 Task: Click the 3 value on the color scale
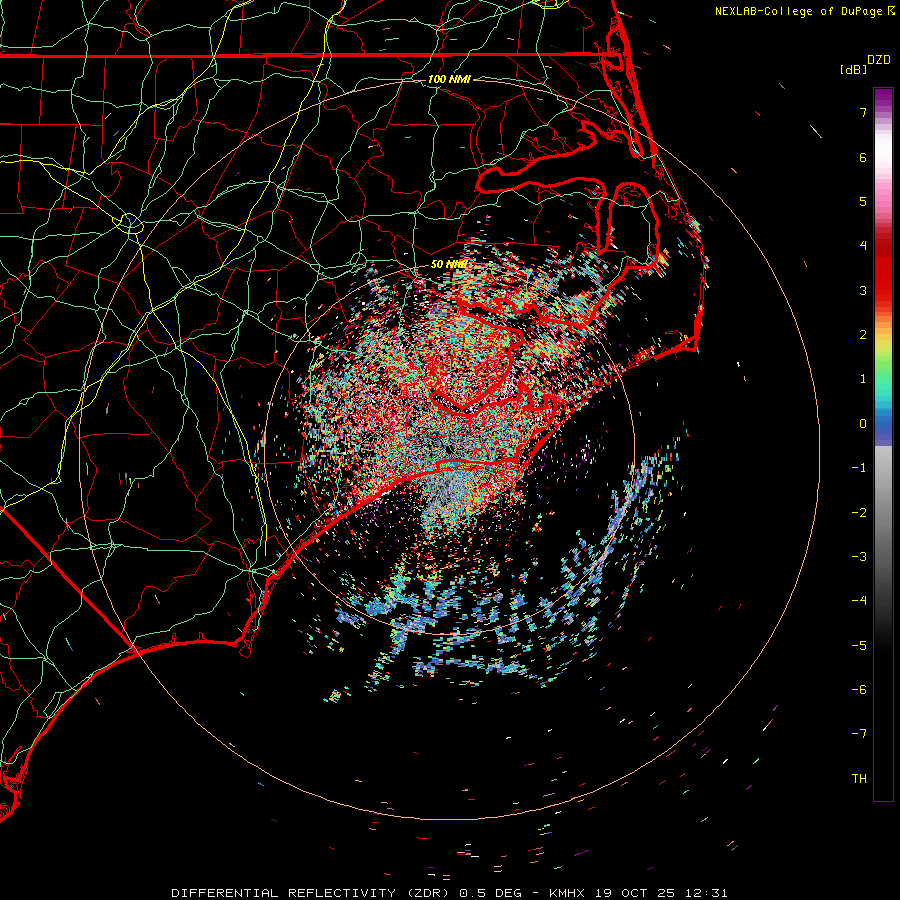pyautogui.click(x=863, y=290)
